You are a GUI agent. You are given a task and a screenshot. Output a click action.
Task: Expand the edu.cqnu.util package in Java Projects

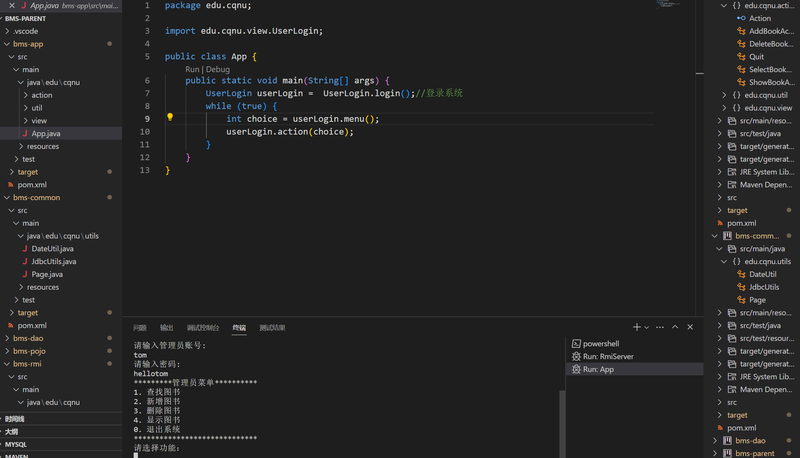(724, 95)
